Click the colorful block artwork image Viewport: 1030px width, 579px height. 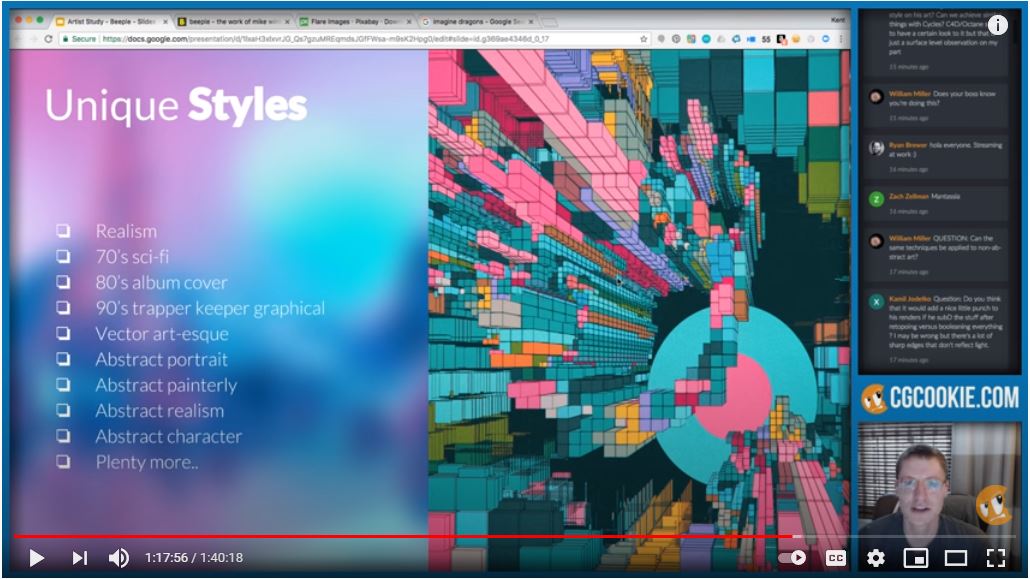(638, 309)
